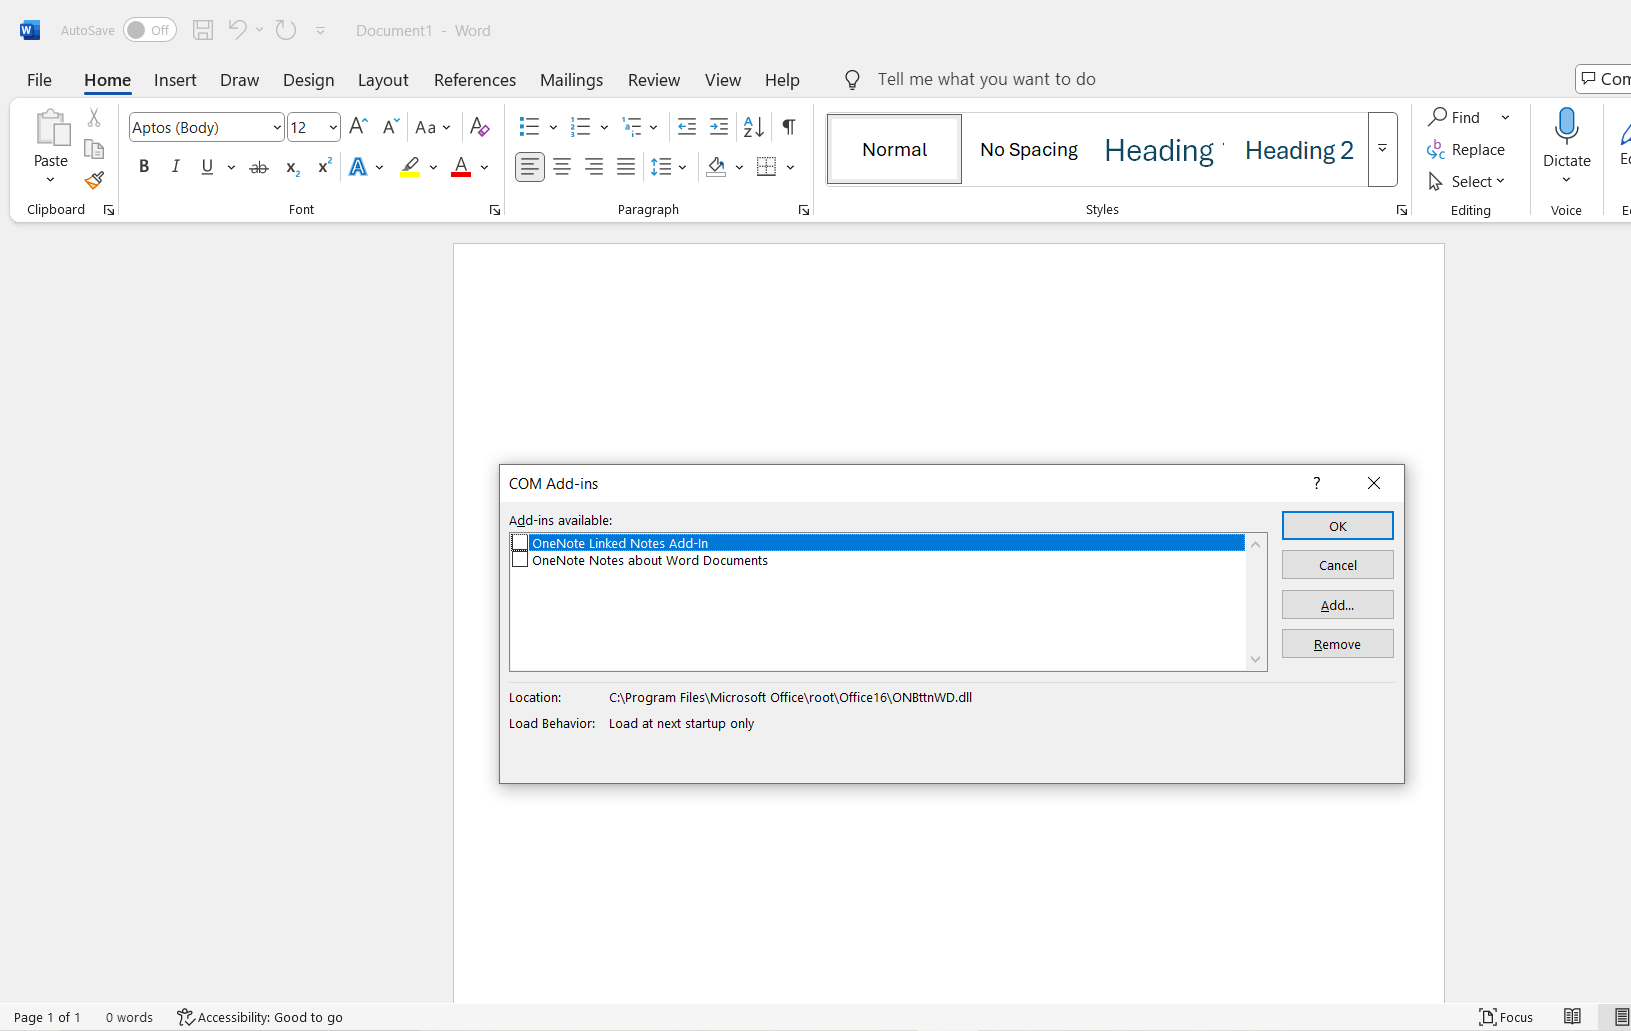1631x1031 pixels.
Task: Start a numbered list
Action: tap(580, 127)
